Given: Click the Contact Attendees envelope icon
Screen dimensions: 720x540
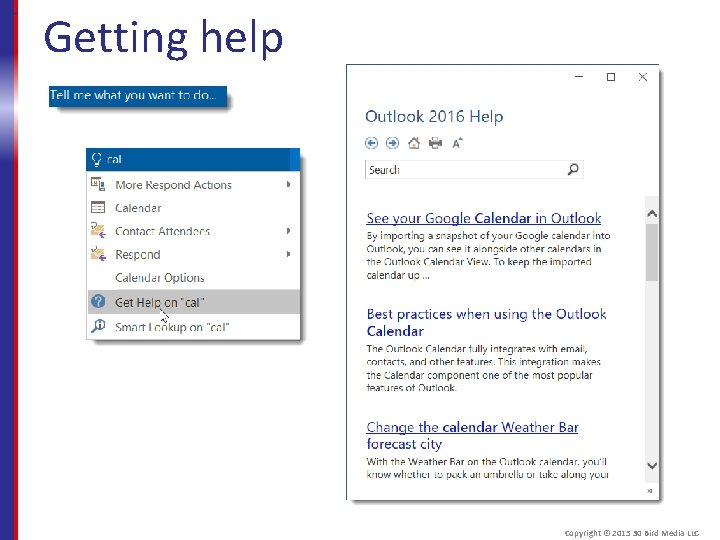Looking at the screenshot, I should coord(98,230).
